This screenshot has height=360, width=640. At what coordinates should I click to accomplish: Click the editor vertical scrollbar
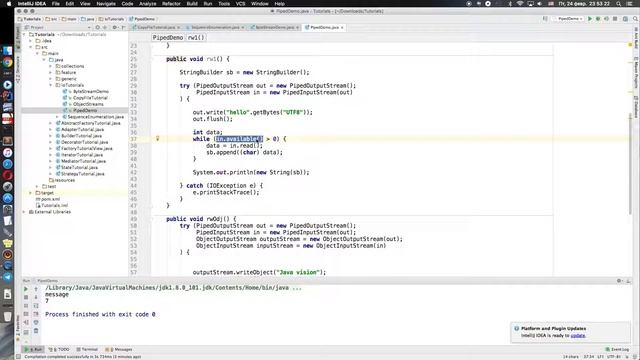tap(631, 163)
